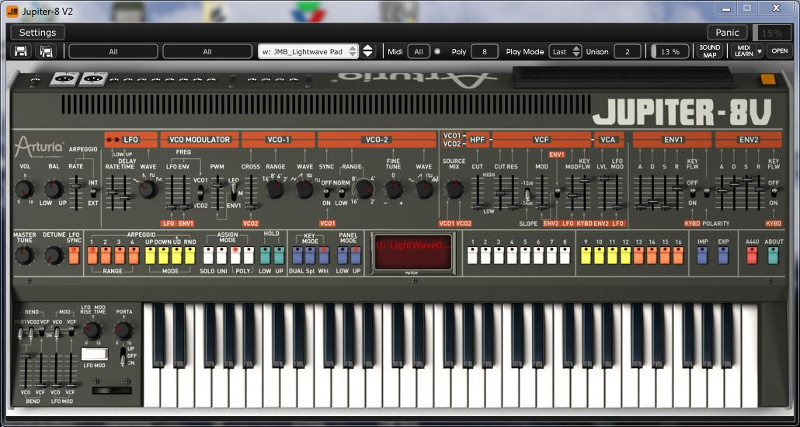Click the OPEN button
This screenshot has width=800, height=427.
pyautogui.click(x=780, y=52)
